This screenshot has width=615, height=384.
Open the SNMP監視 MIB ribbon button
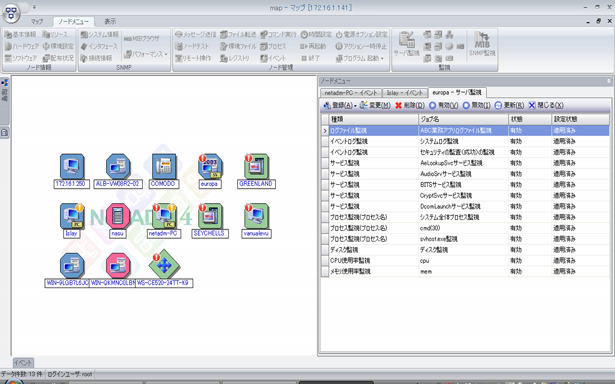482,44
